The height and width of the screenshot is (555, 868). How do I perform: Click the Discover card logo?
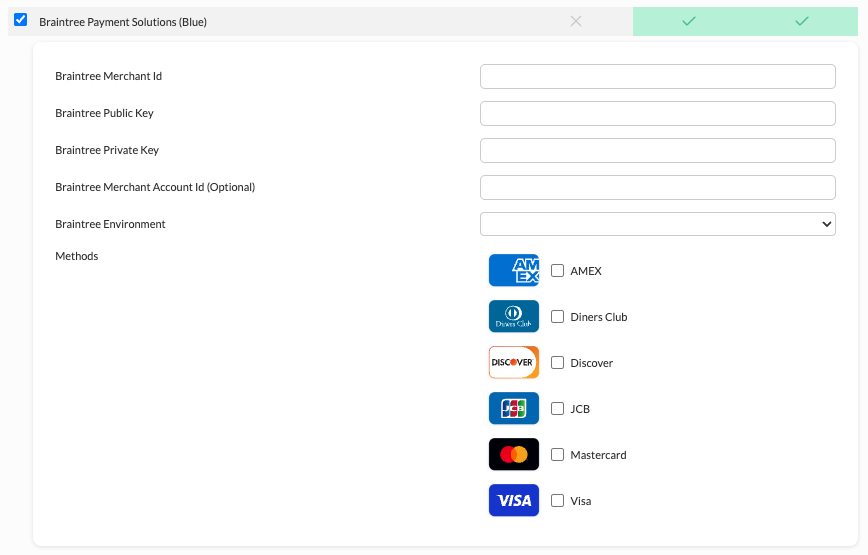point(514,362)
